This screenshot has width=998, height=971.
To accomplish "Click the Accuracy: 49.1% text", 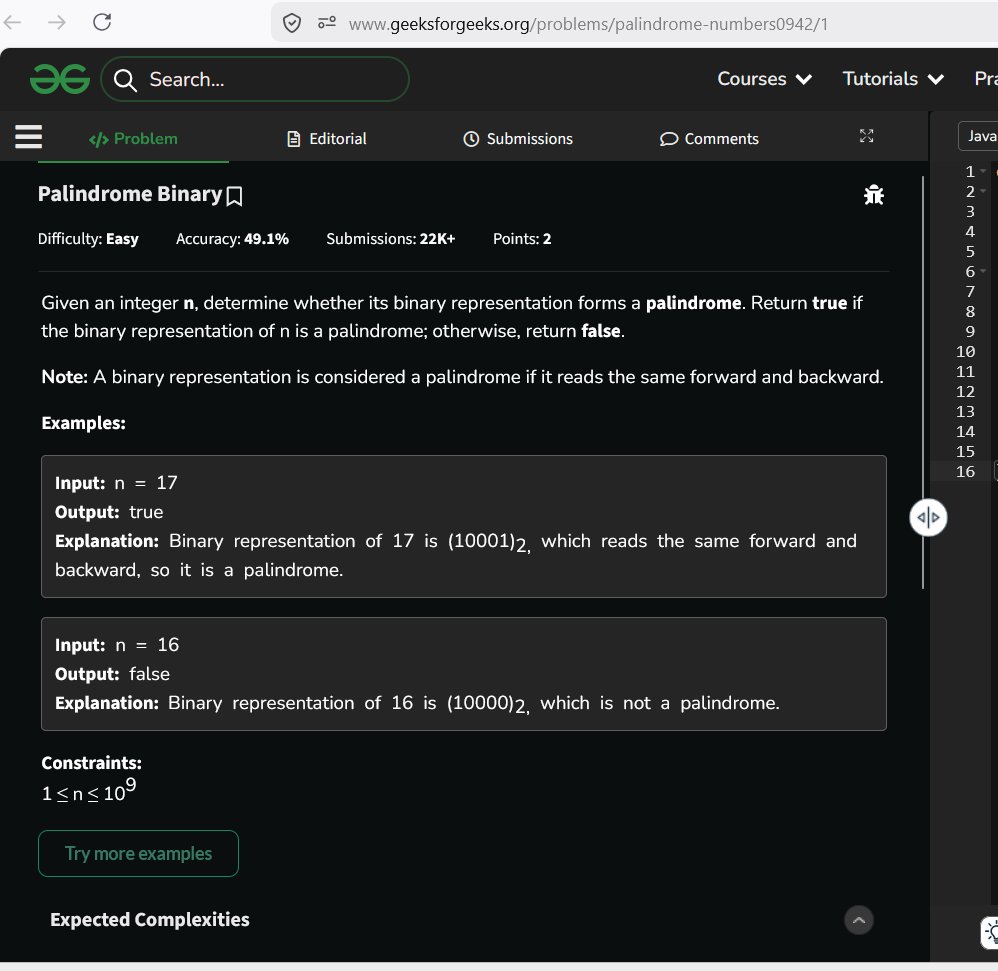I will click(232, 239).
